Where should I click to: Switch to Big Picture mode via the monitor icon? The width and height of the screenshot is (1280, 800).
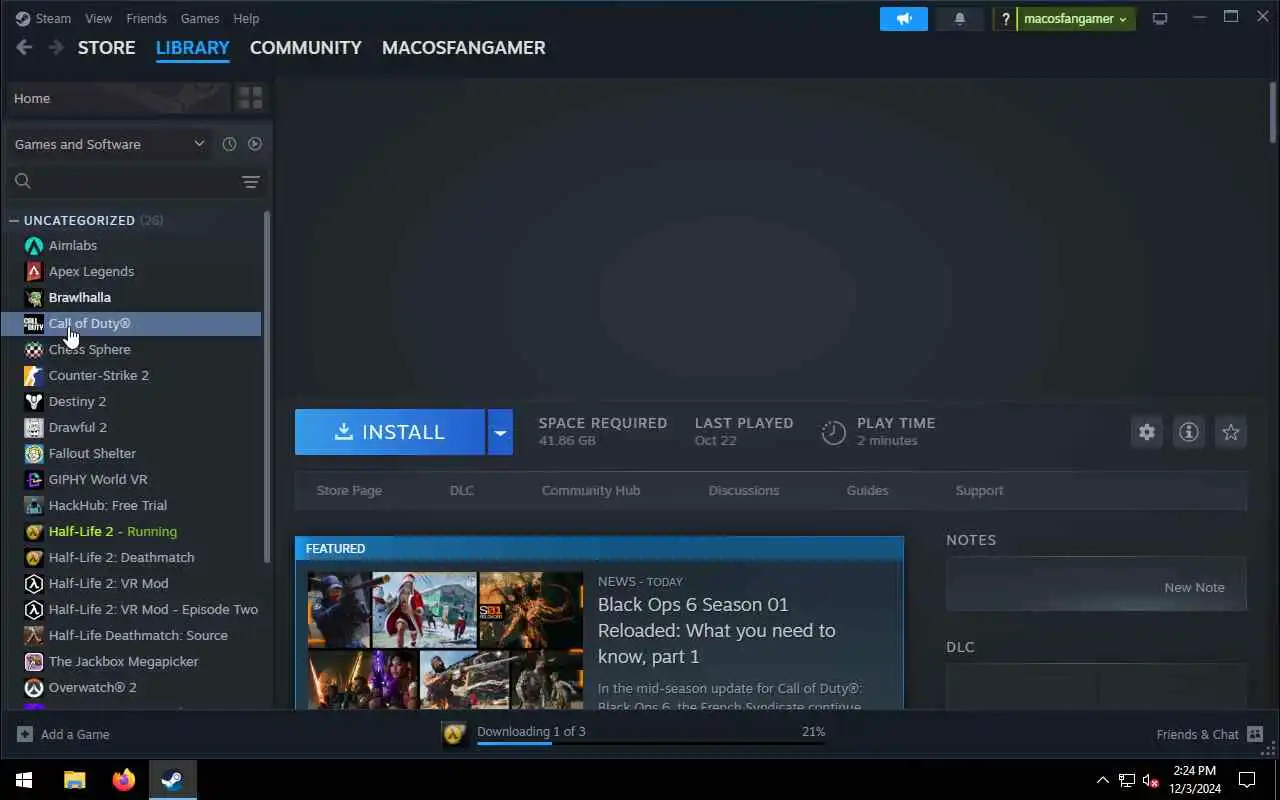1160,19
